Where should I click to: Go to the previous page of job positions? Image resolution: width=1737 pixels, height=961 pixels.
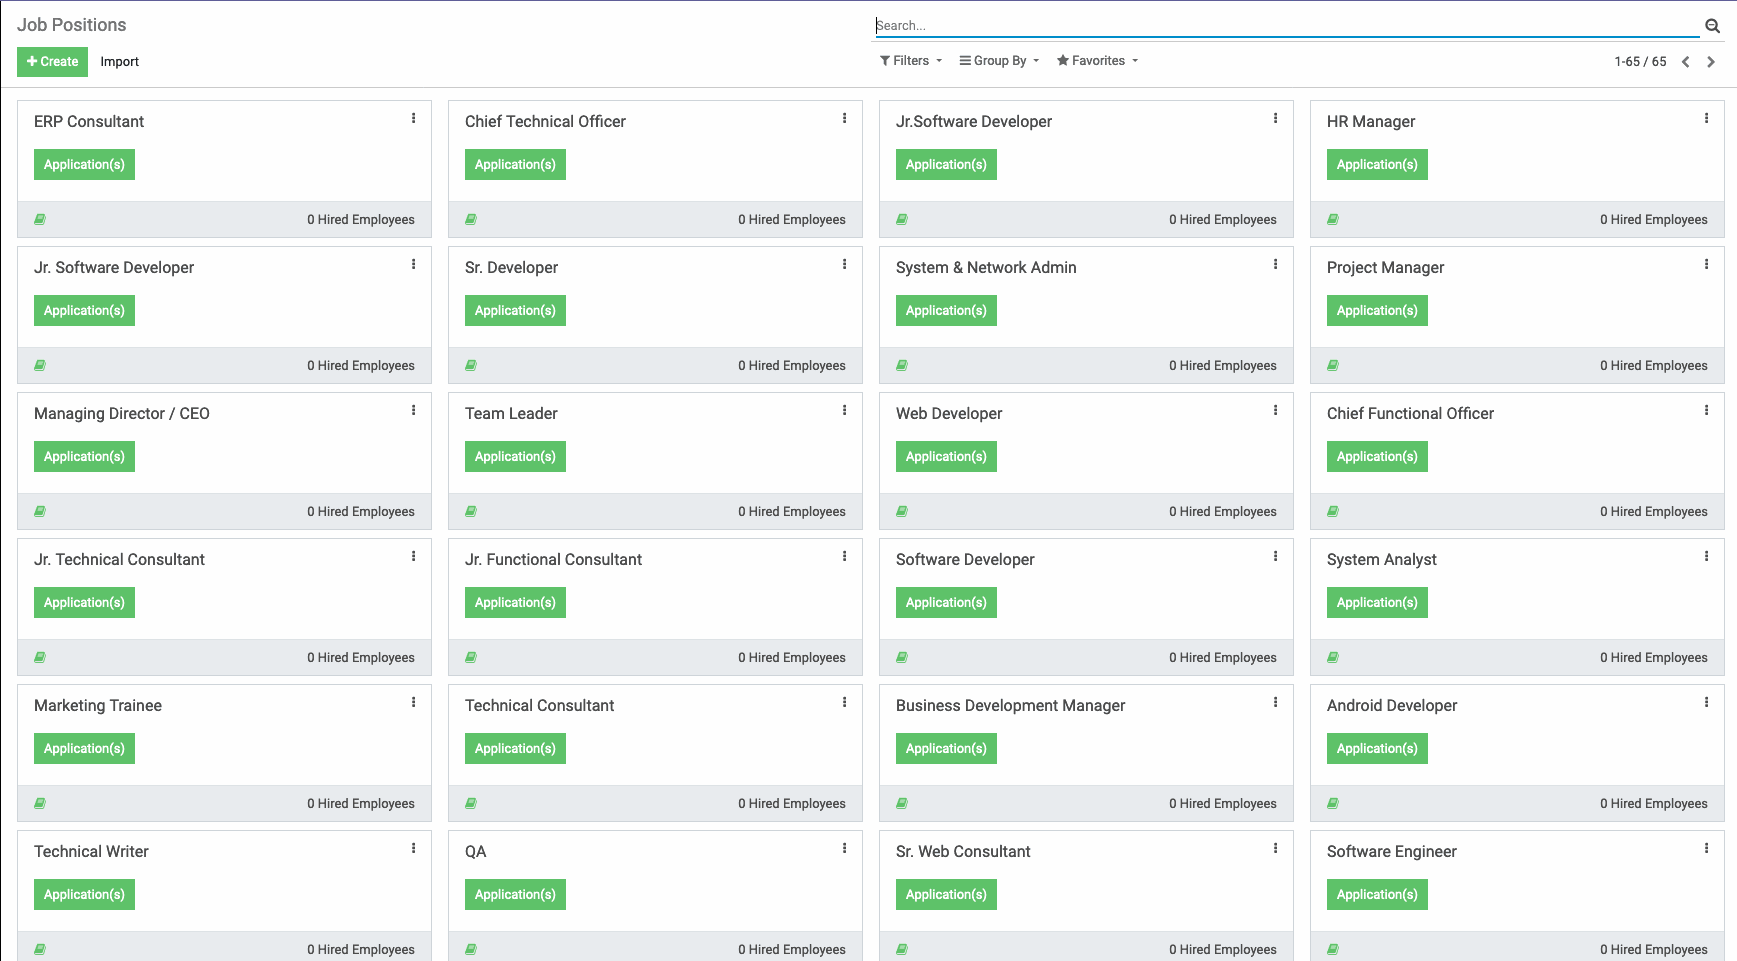[1686, 61]
